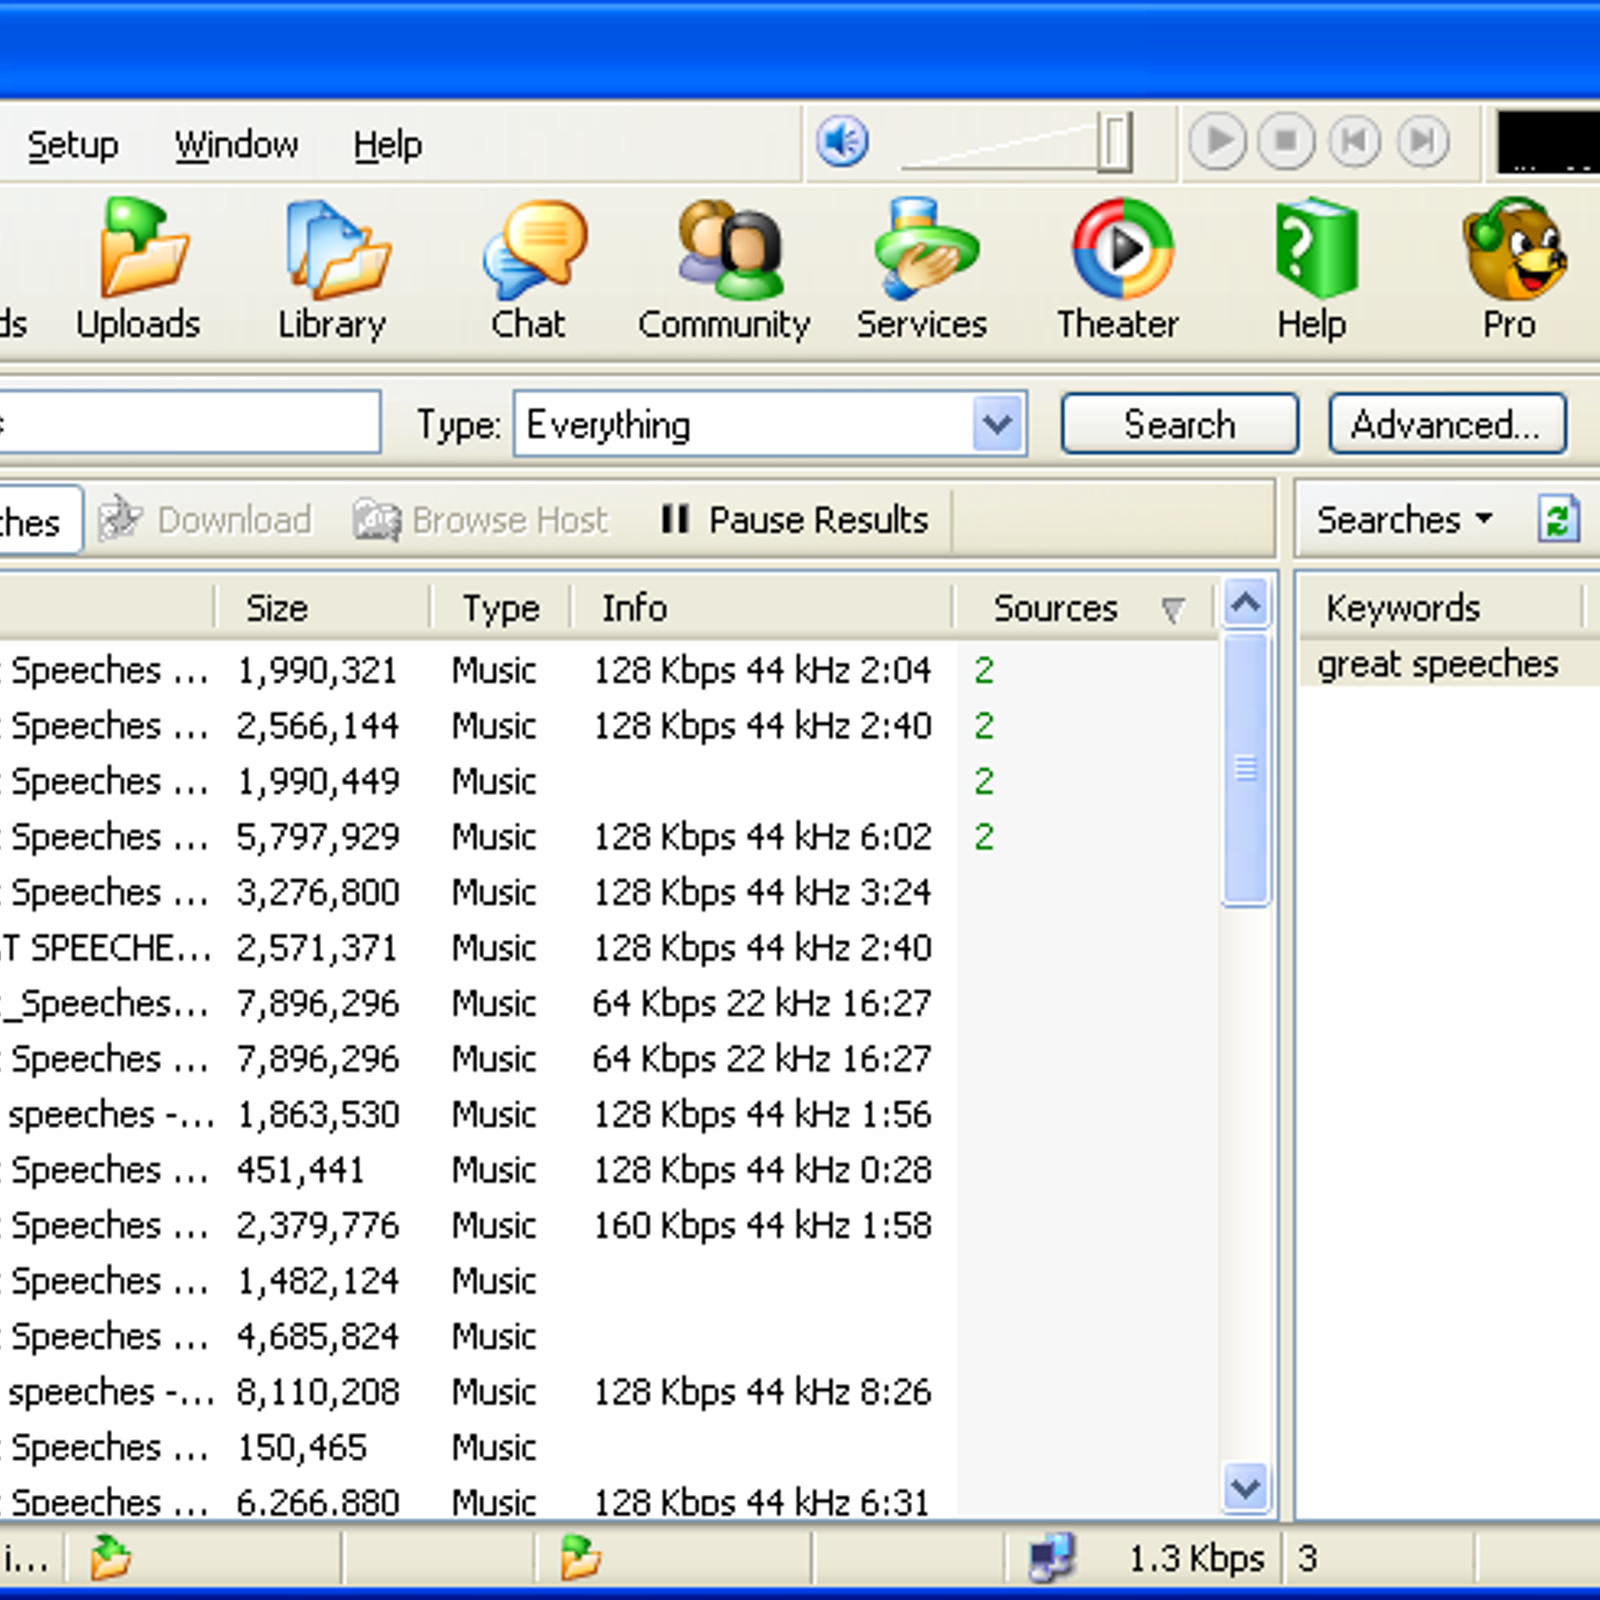
Task: Open the Uploads section
Action: point(139,270)
